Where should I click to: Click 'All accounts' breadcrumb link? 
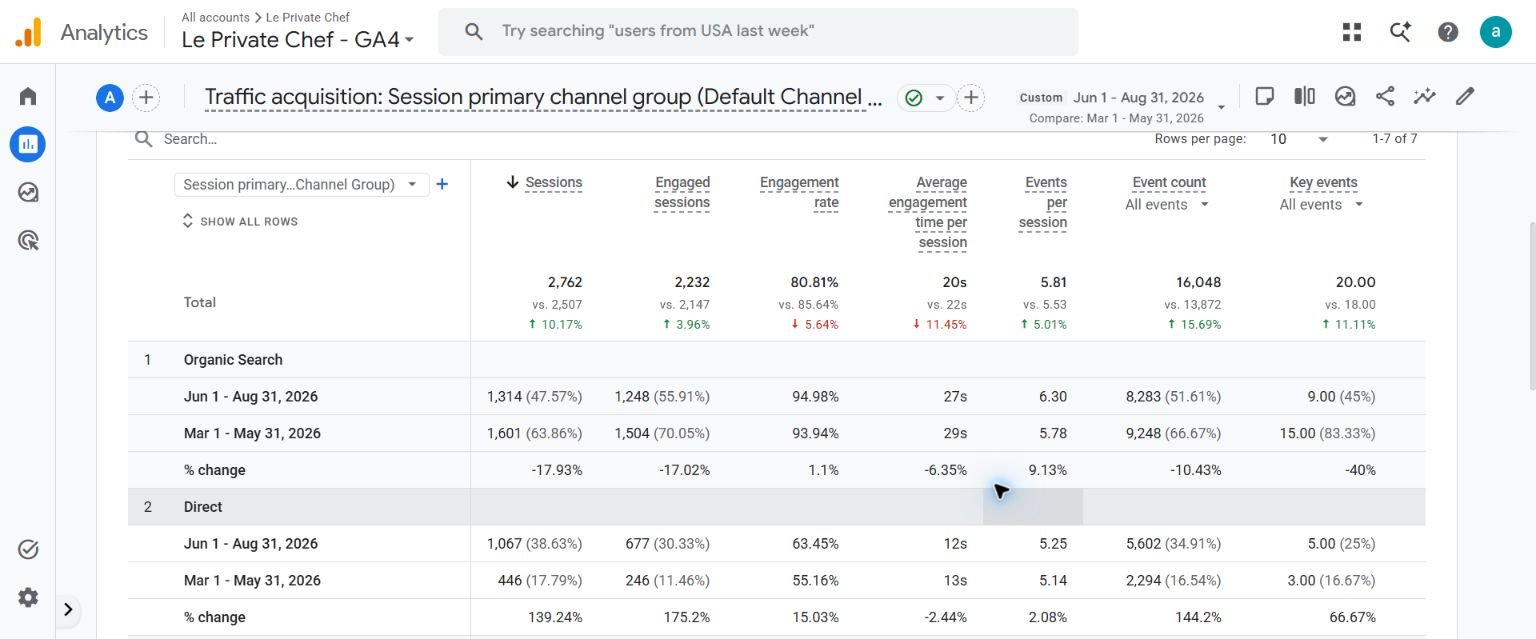[x=215, y=17]
